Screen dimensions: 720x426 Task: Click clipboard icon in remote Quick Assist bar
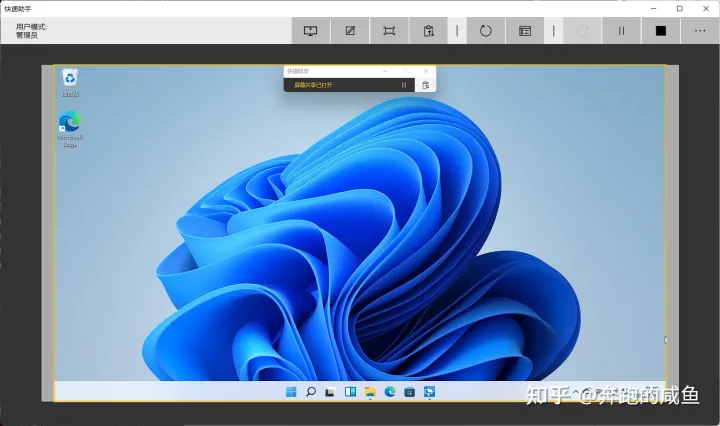[426, 85]
